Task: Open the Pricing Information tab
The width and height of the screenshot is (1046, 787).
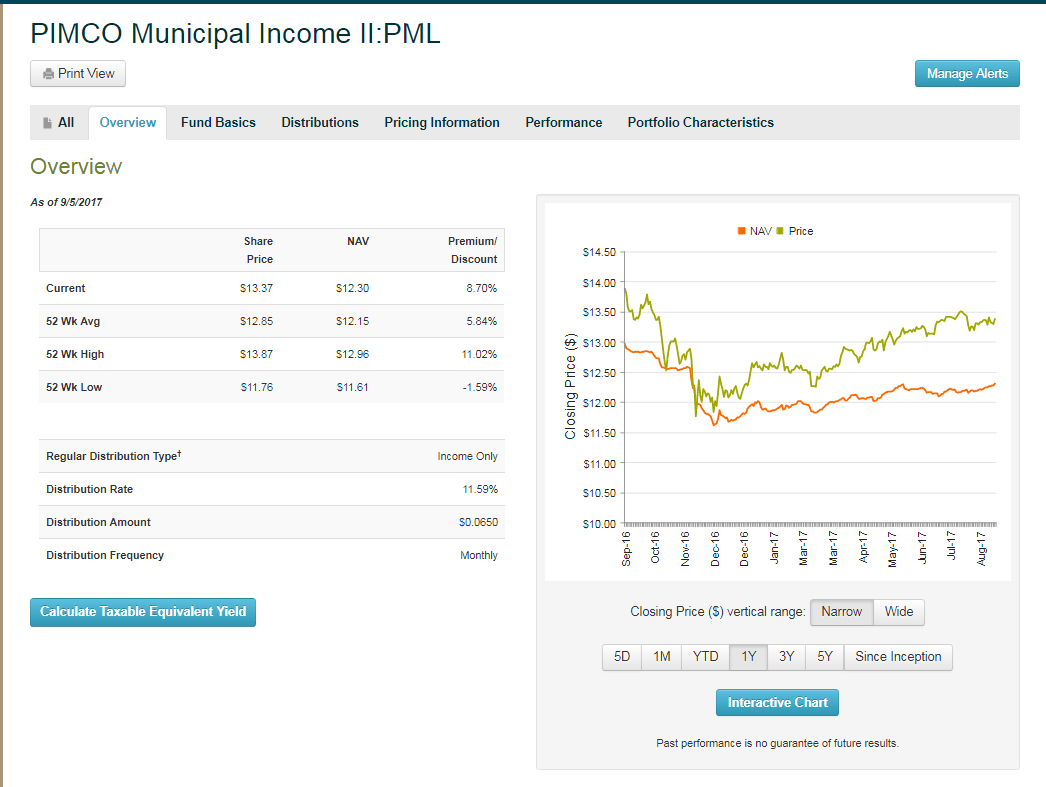Action: (442, 123)
